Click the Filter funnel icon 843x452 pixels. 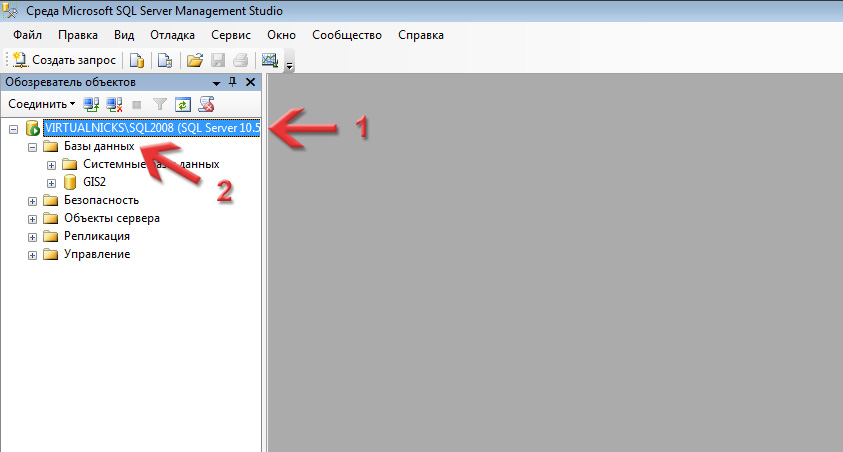point(160,104)
